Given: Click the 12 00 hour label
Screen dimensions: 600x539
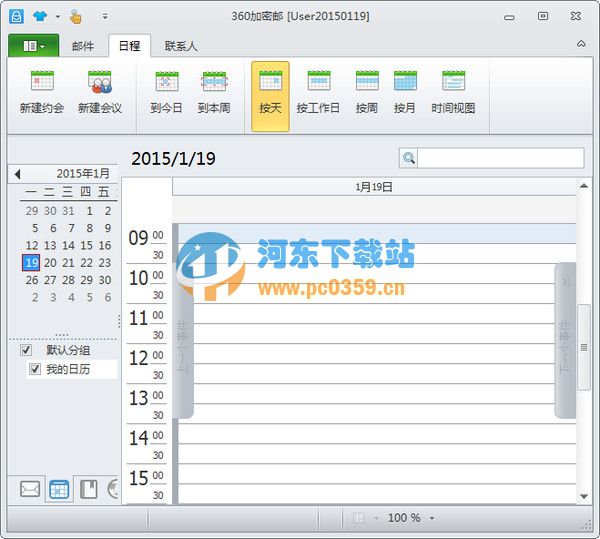Looking at the screenshot, I should (147, 358).
